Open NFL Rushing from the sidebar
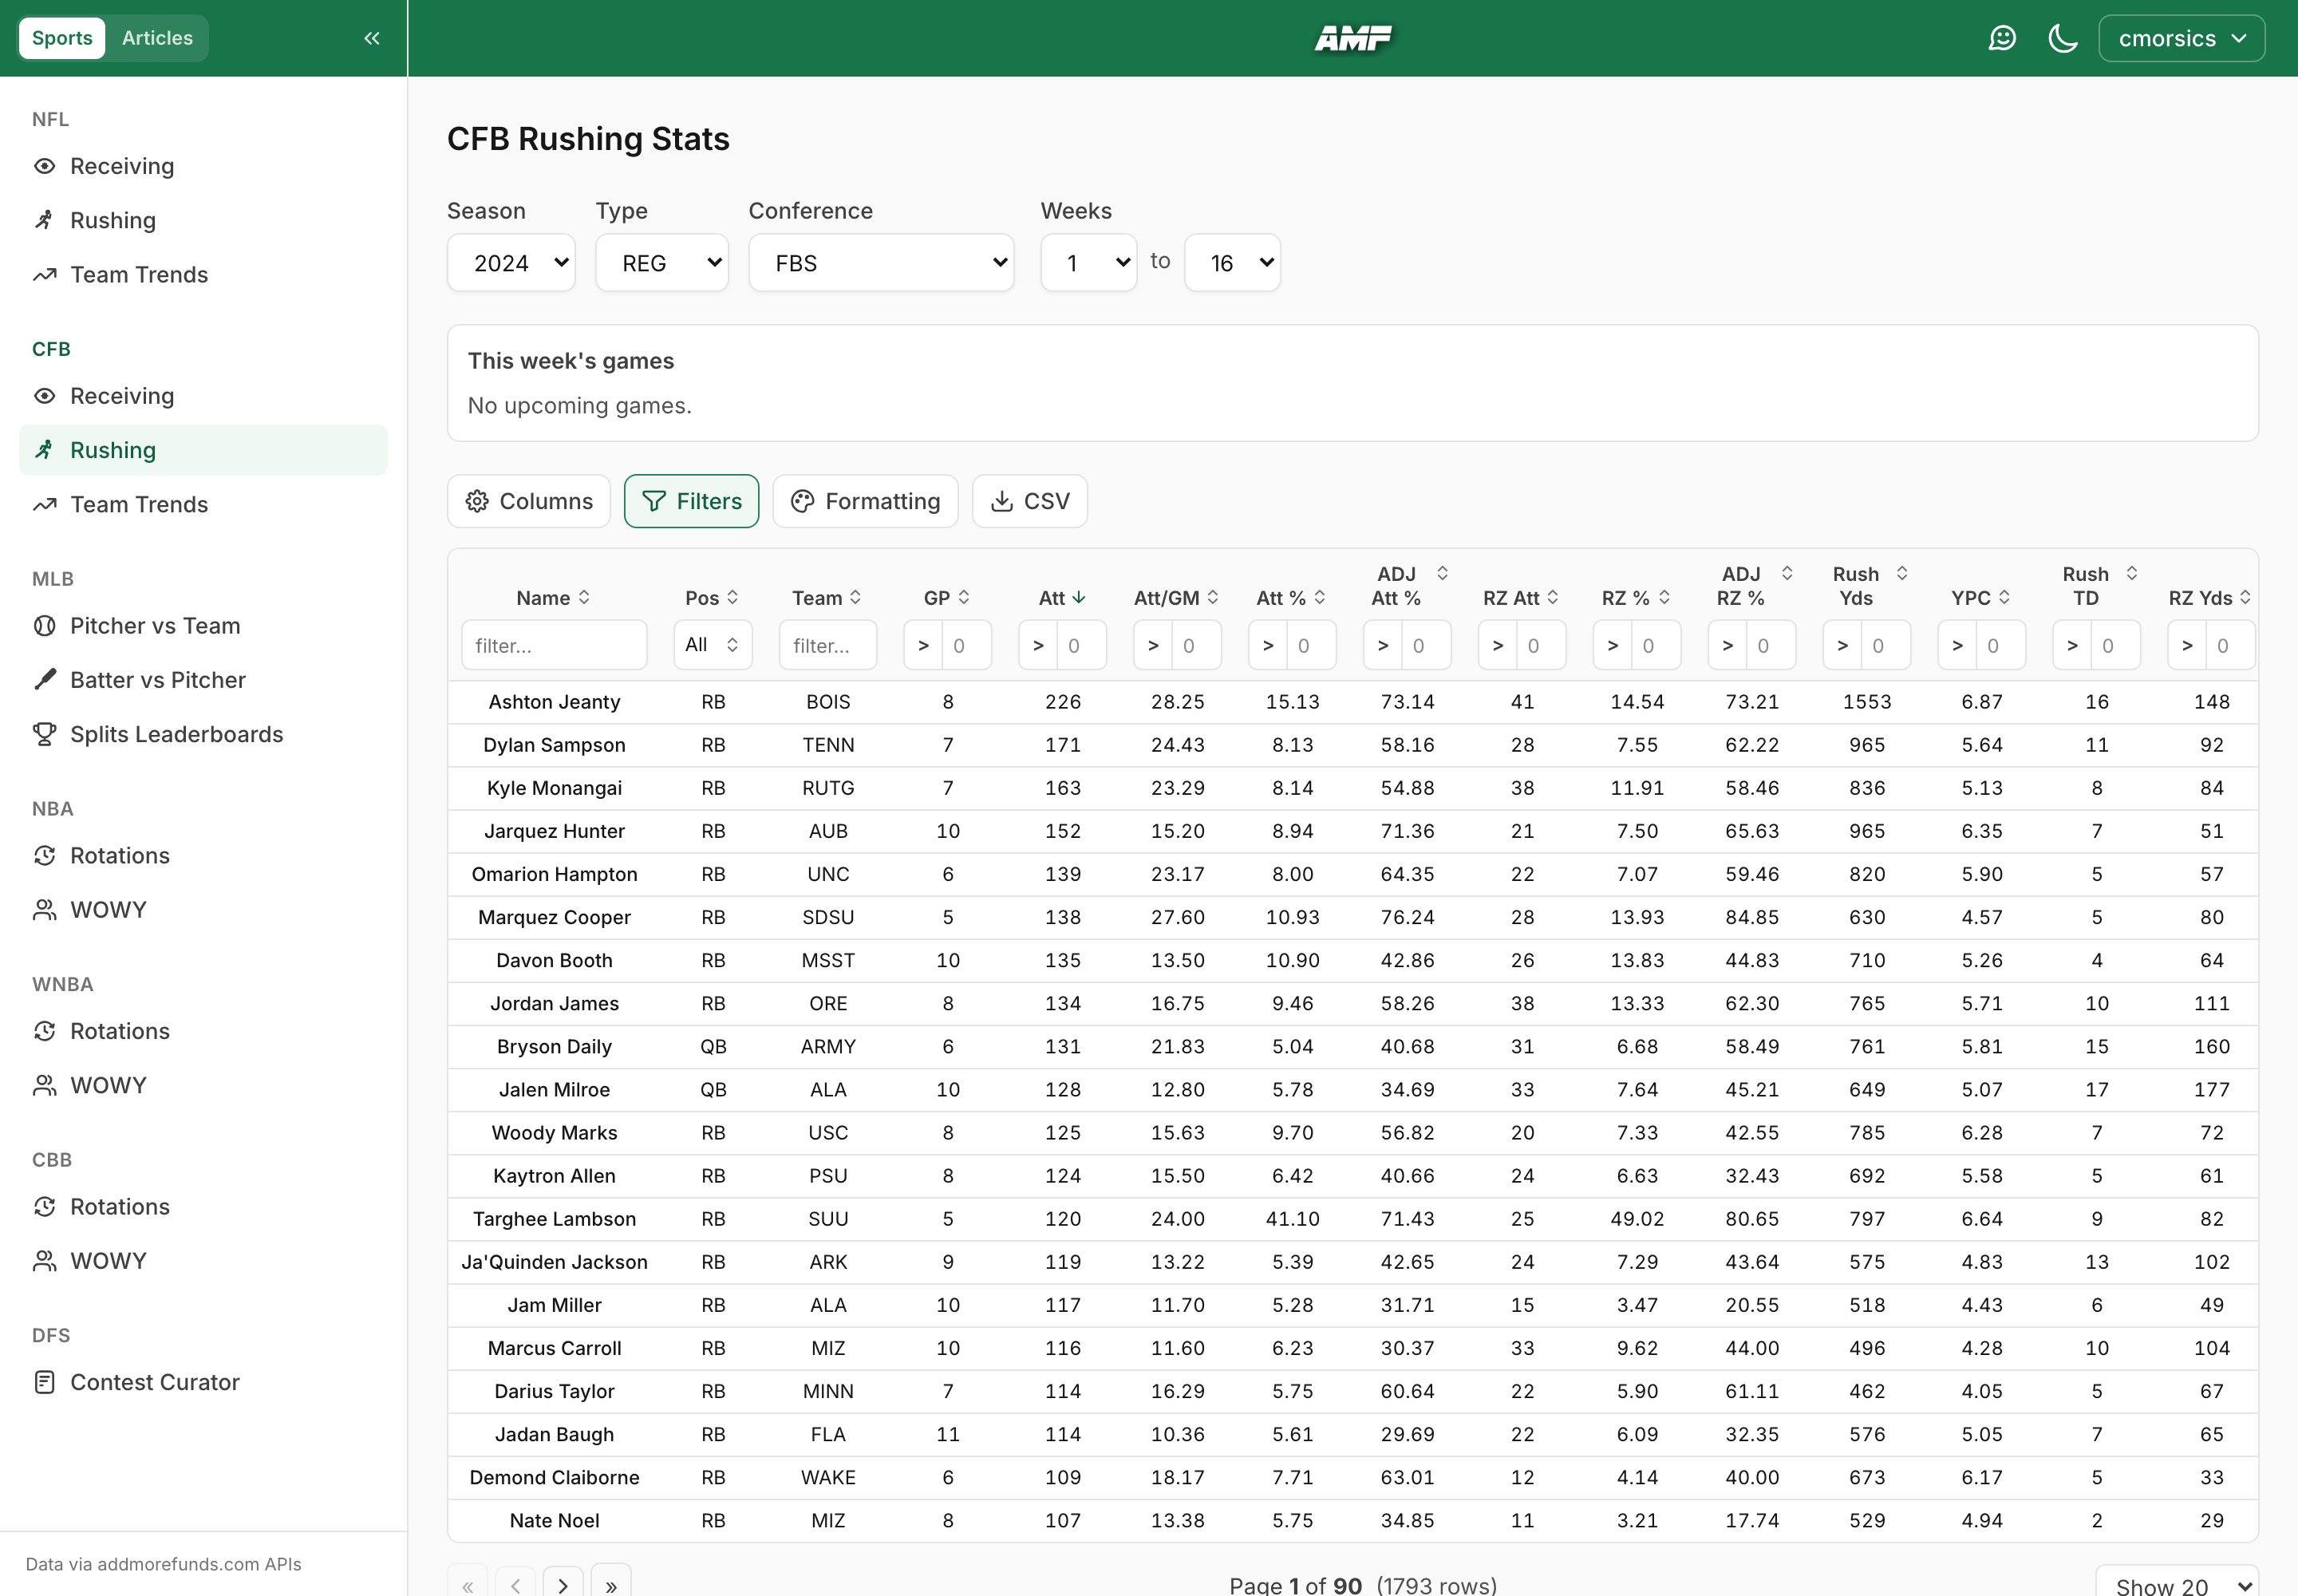Screen dimensions: 2298x1596 coord(203,220)
